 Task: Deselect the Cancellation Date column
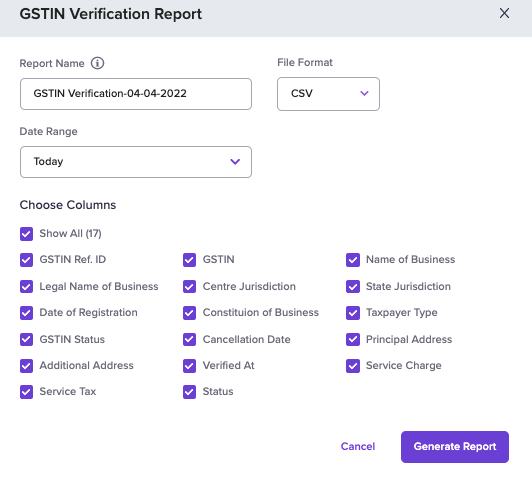click(189, 340)
